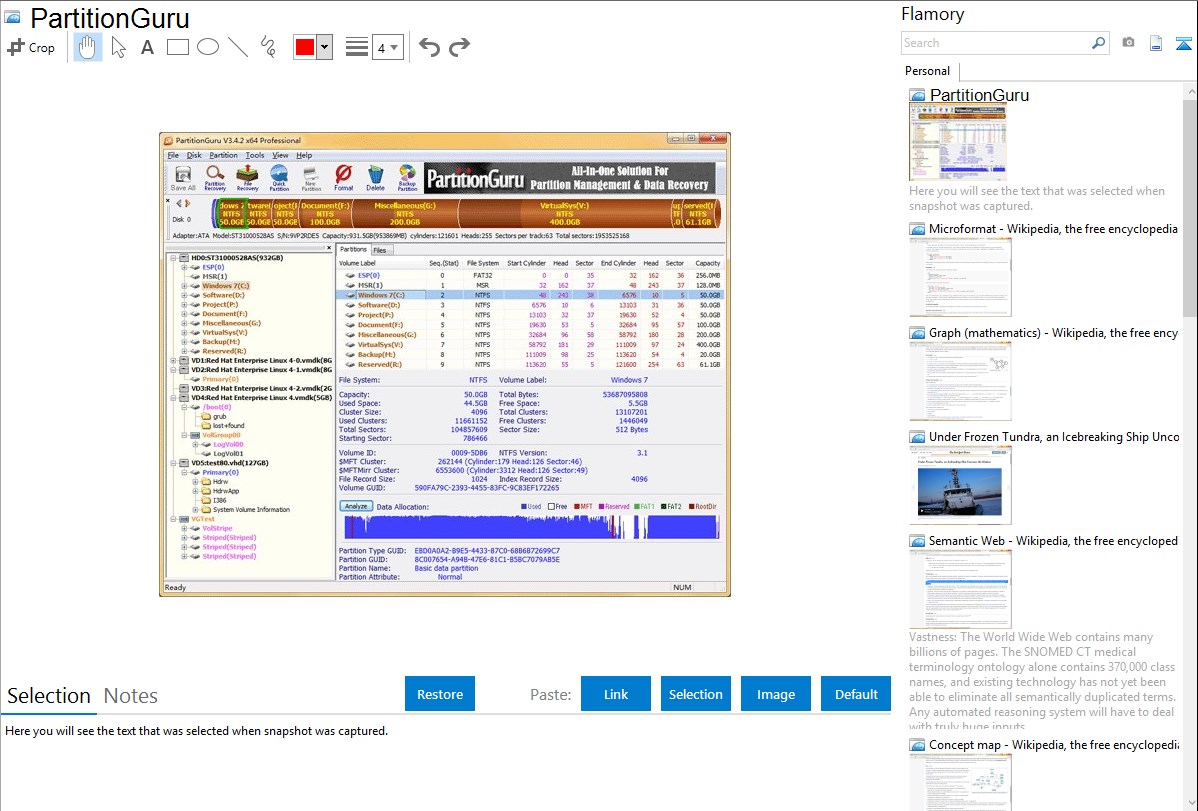Screen dimensions: 1198x811
Task: Open the Concept map snapshot thumbnail
Action: 960,782
